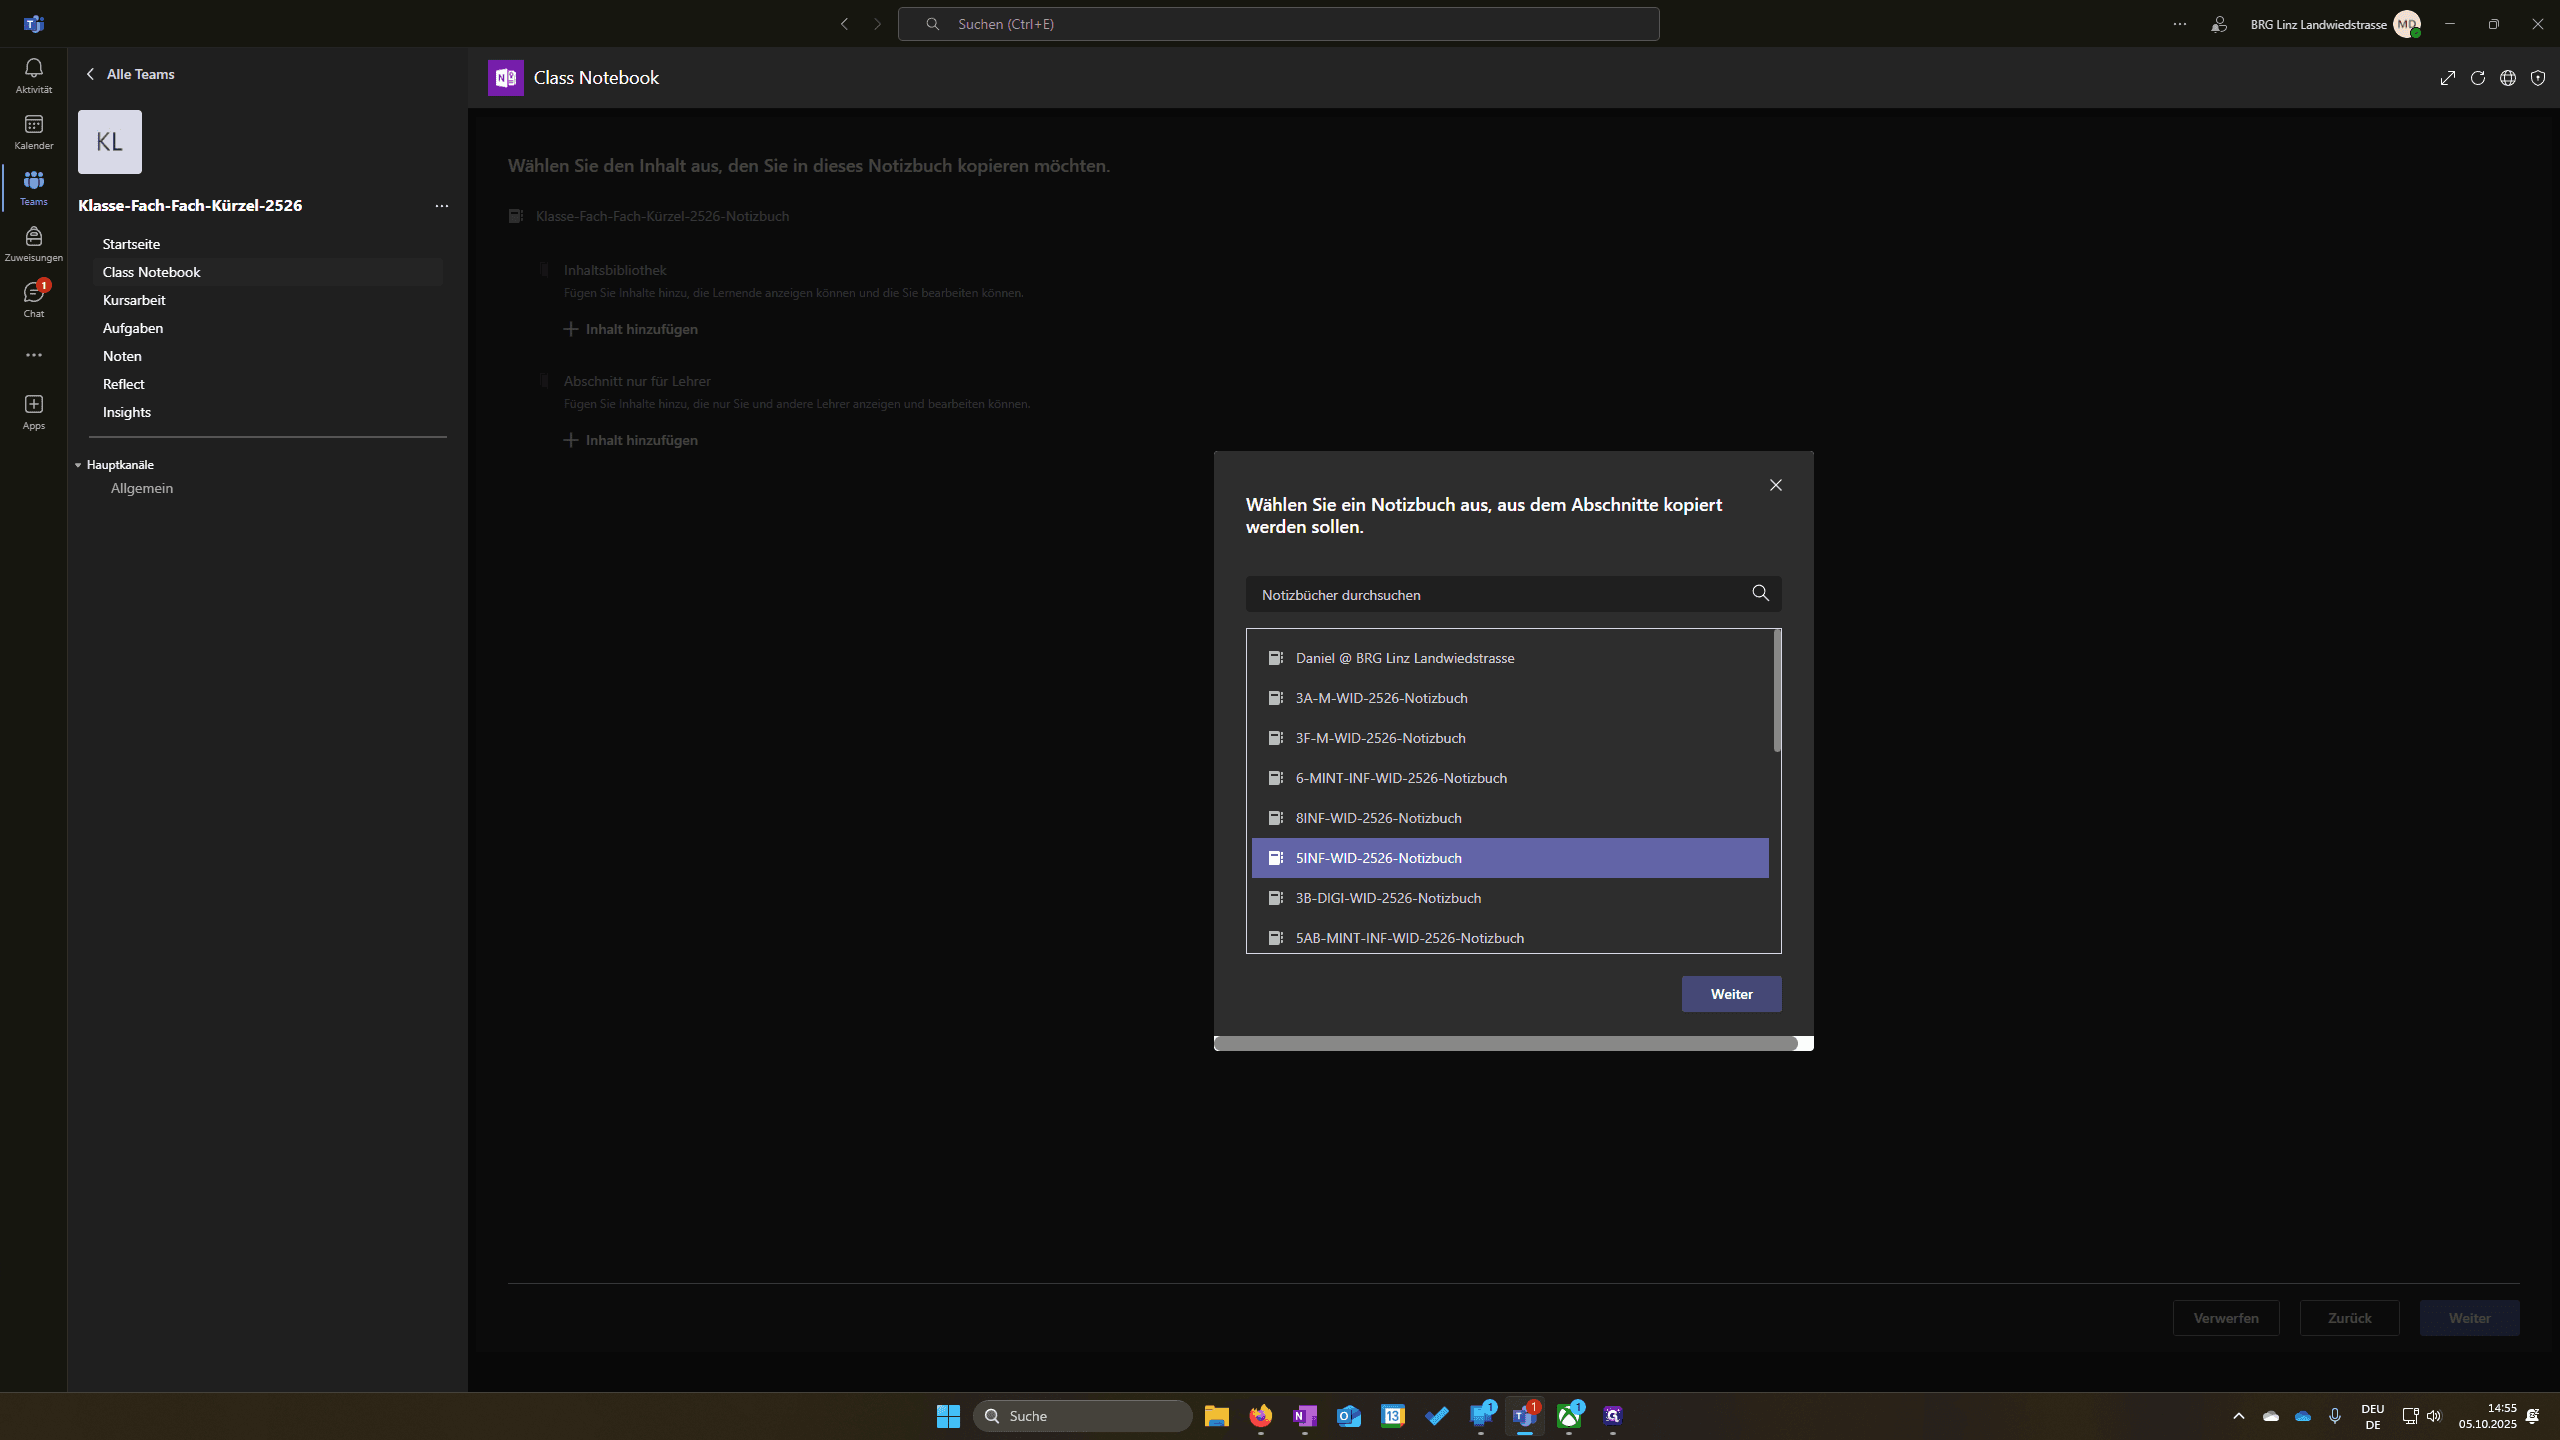Screen dimensions: 2560x1440
Task: Select 8INF-WID-2526-Notizbuch
Action: point(1510,818)
